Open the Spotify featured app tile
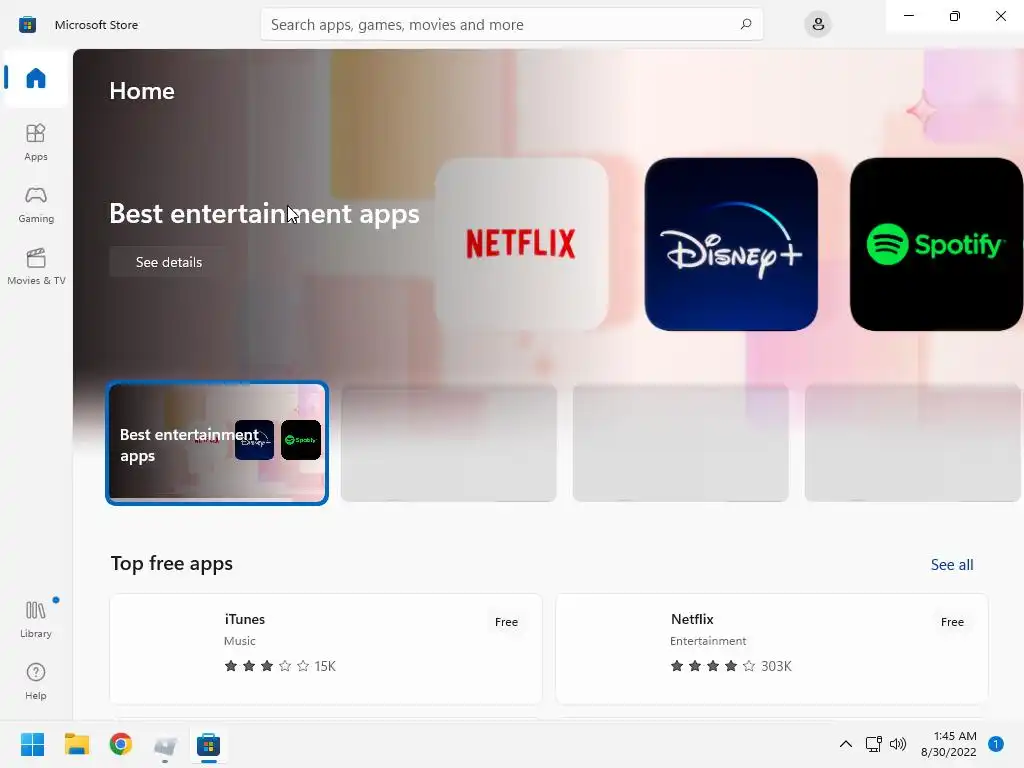This screenshot has width=1024, height=768. pyautogui.click(x=936, y=244)
